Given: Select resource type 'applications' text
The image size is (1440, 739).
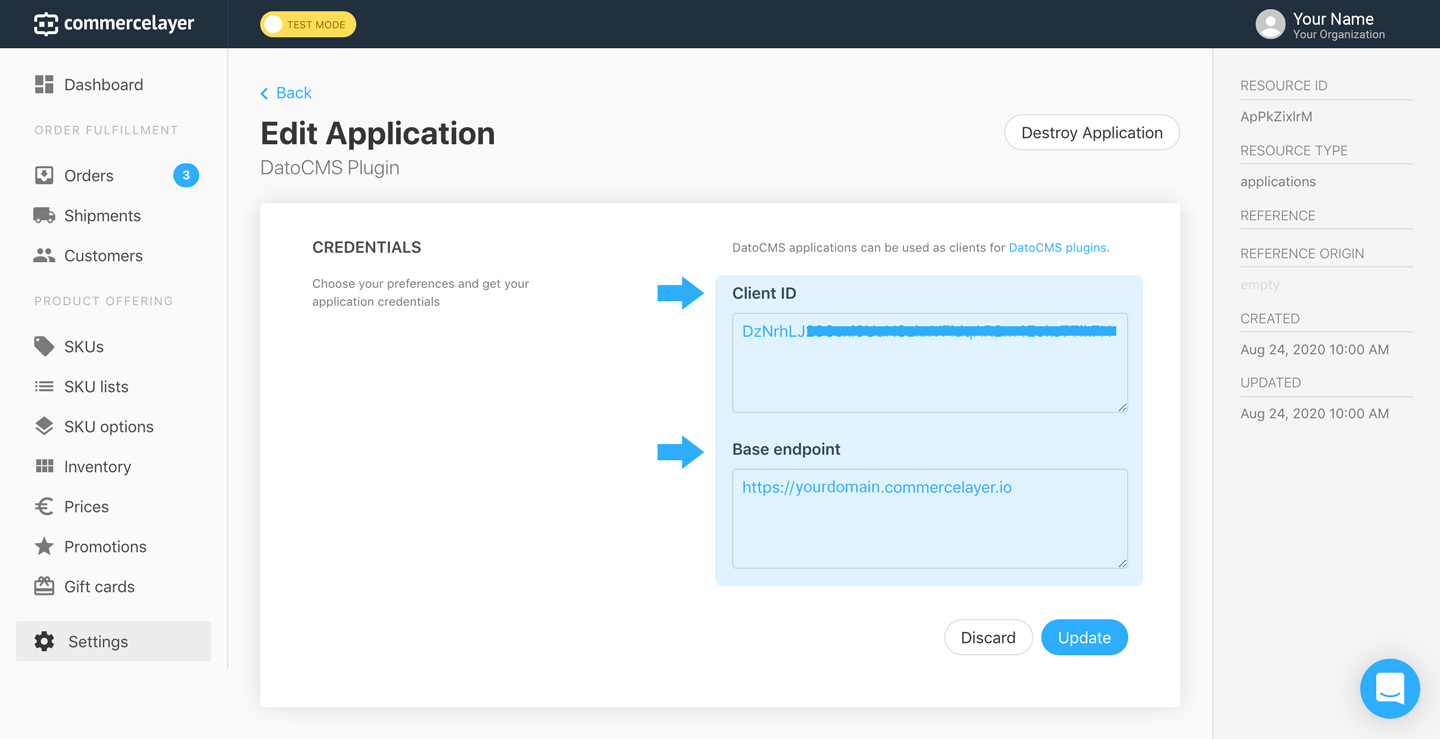Looking at the screenshot, I should pyautogui.click(x=1278, y=182).
